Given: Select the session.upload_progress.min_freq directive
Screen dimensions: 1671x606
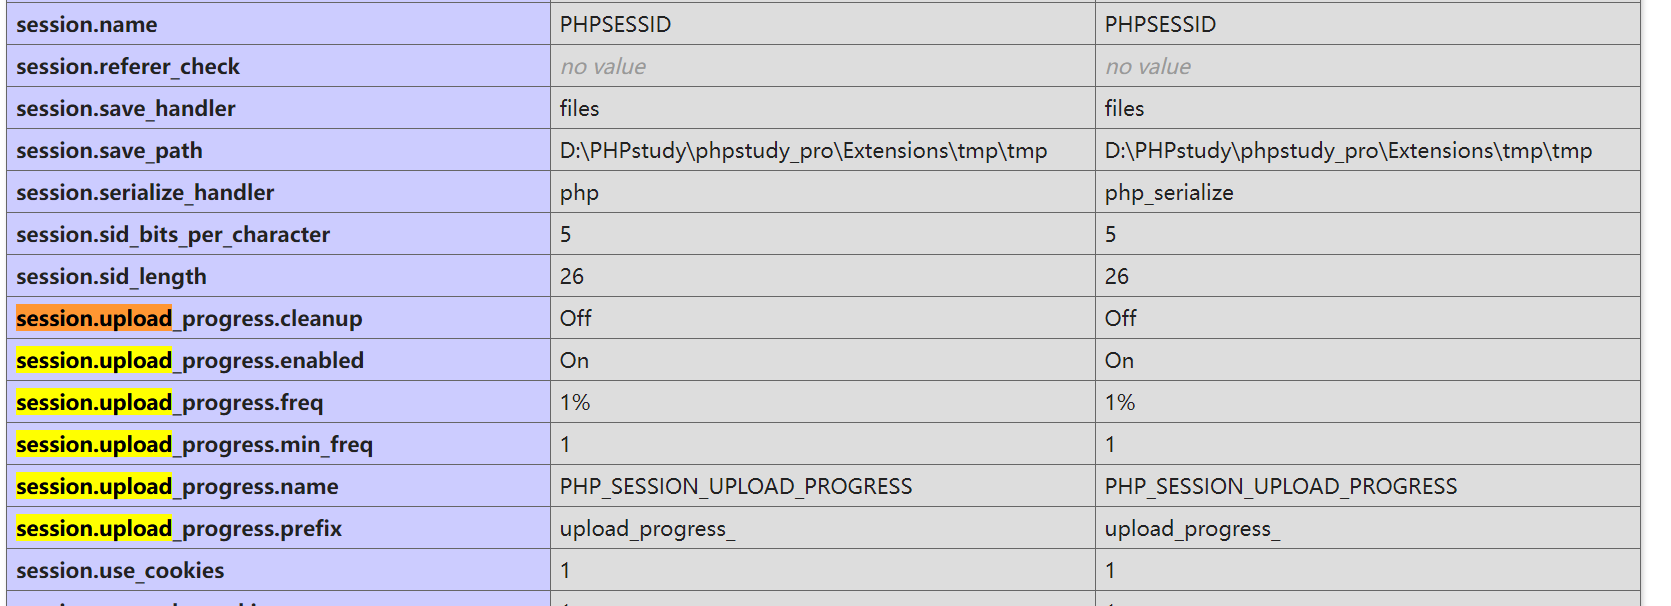Looking at the screenshot, I should pyautogui.click(x=194, y=444).
